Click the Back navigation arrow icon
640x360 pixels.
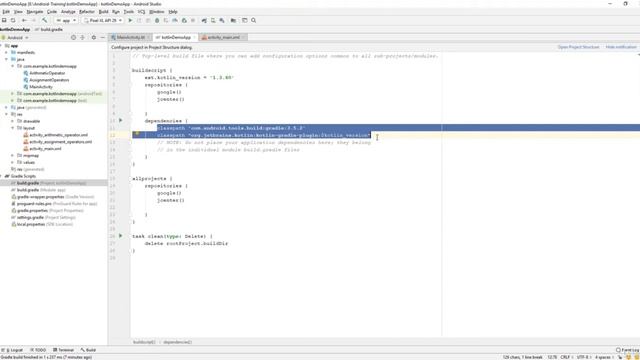(24, 20)
